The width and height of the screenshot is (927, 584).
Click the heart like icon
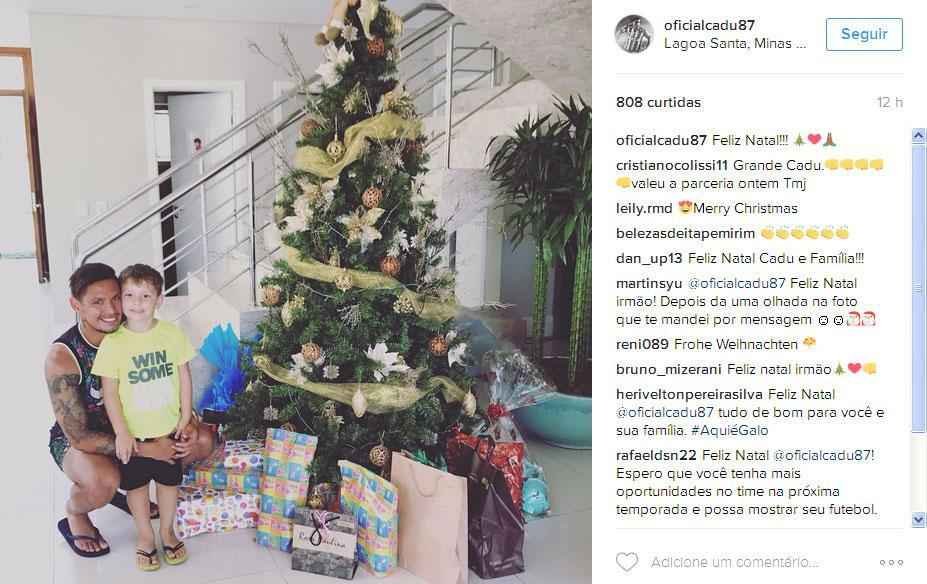pos(627,562)
